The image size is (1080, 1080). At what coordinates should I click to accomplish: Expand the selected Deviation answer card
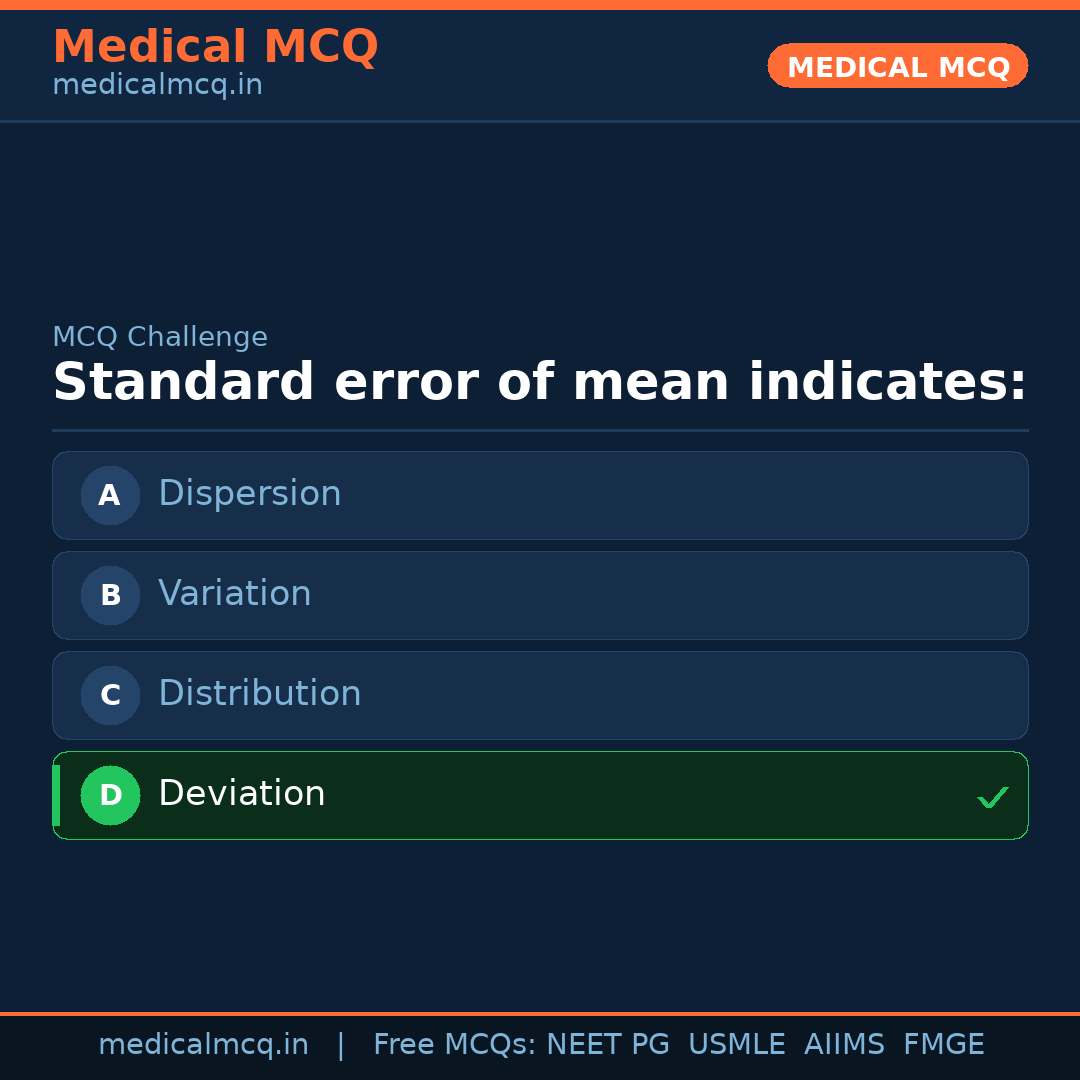(x=540, y=795)
